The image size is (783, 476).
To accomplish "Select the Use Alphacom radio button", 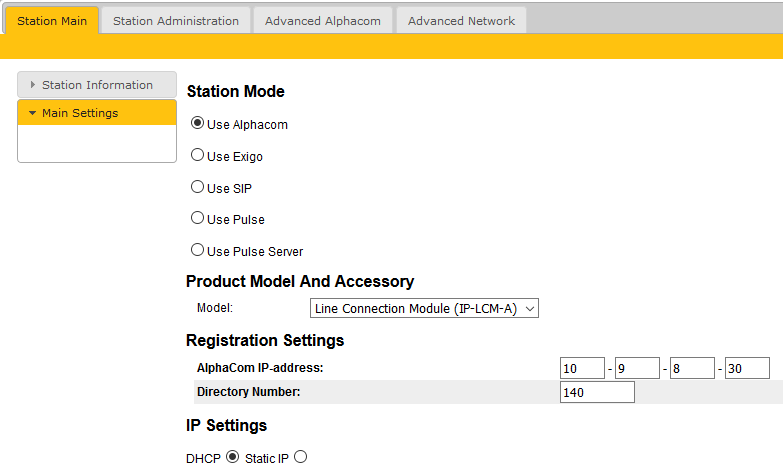I will (x=198, y=124).
